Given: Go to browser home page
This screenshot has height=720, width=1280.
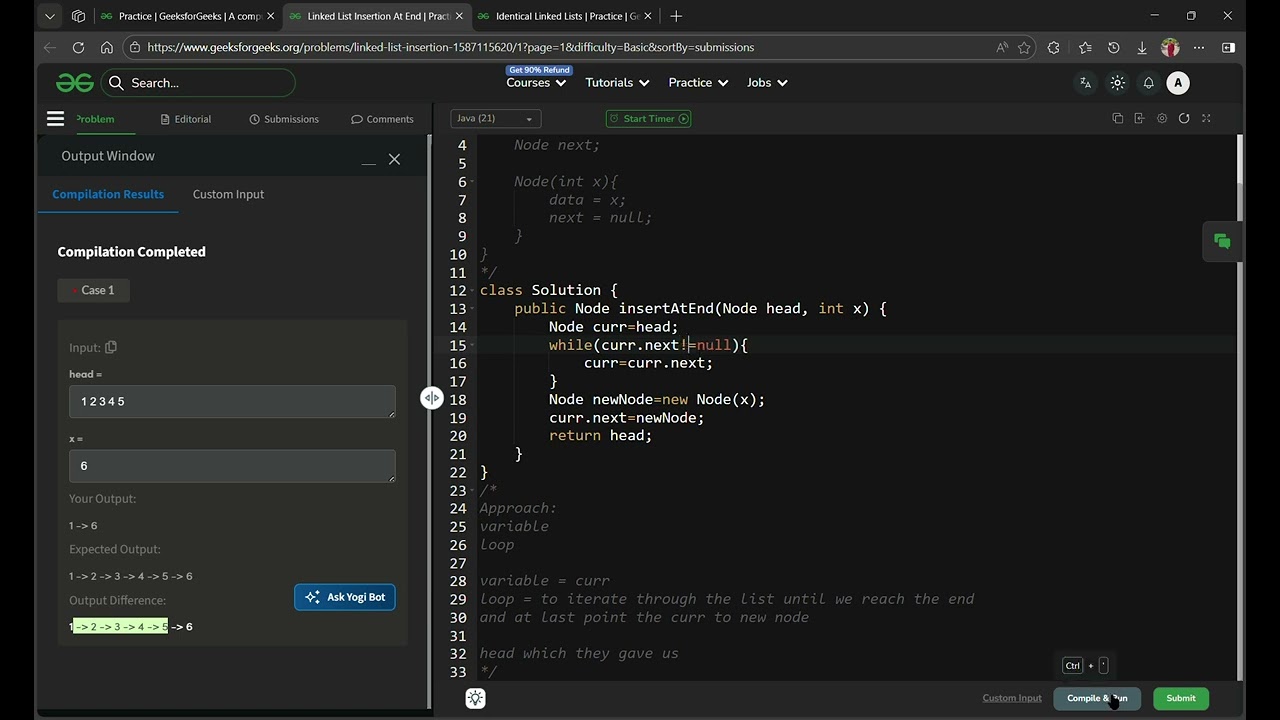Looking at the screenshot, I should point(107,47).
